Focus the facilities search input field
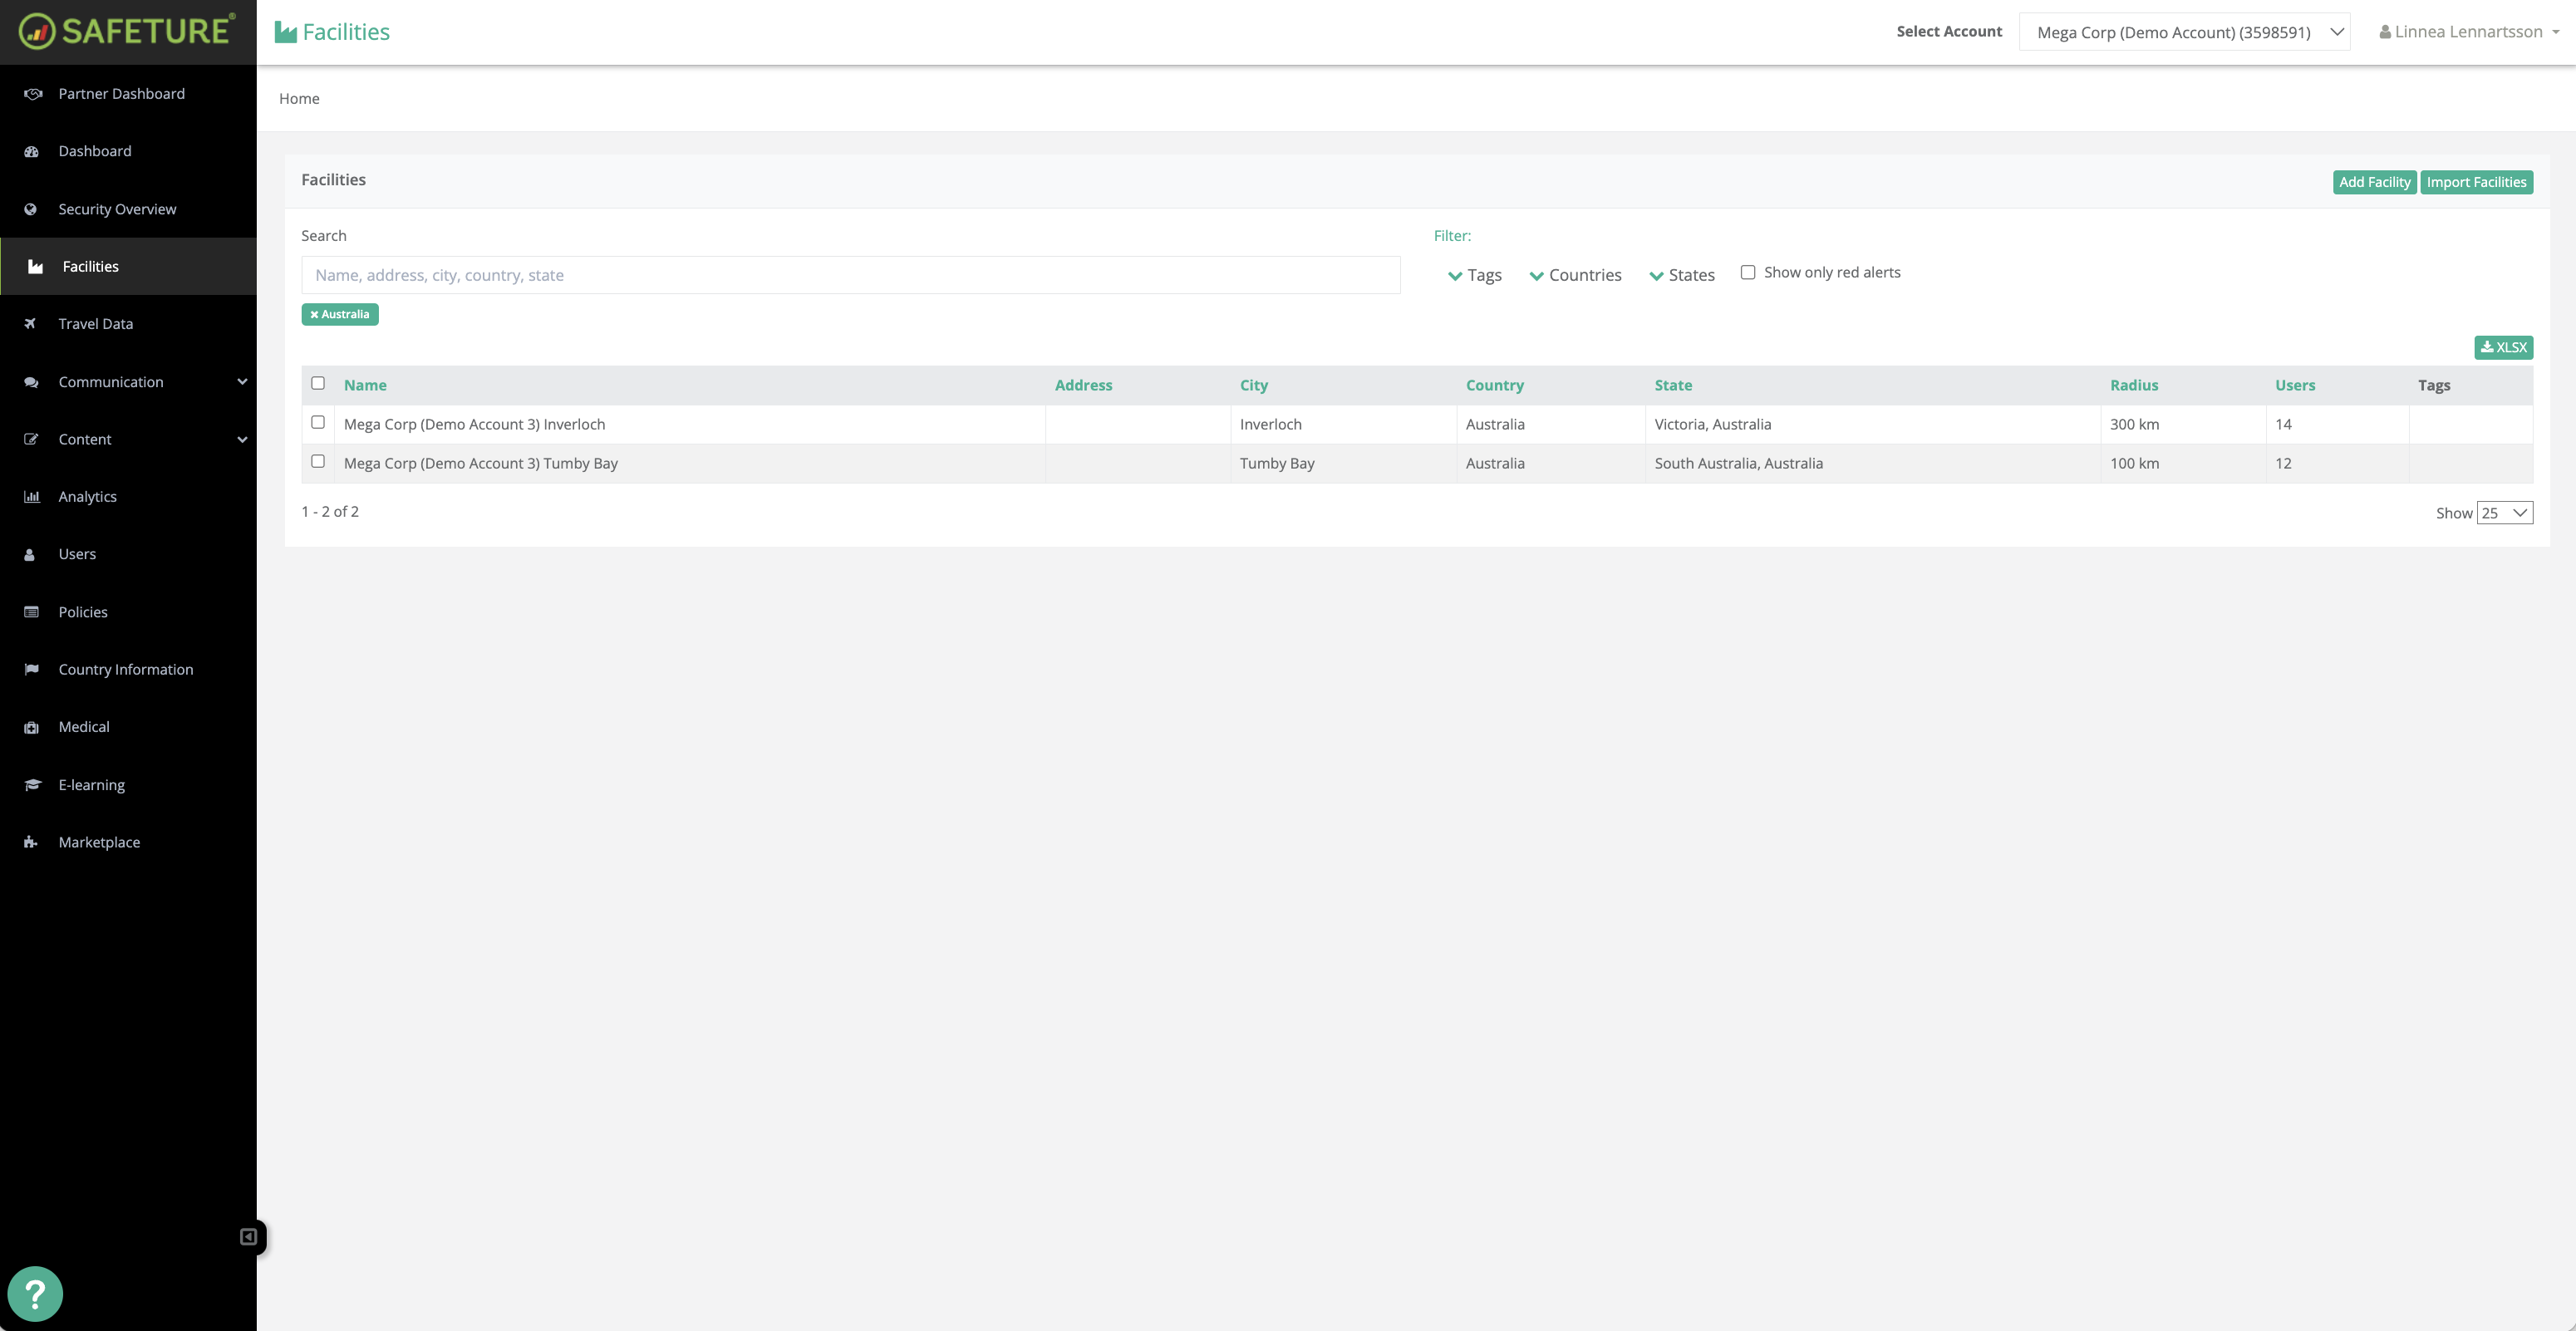Screen dimensions: 2576x1331 (x=850, y=275)
